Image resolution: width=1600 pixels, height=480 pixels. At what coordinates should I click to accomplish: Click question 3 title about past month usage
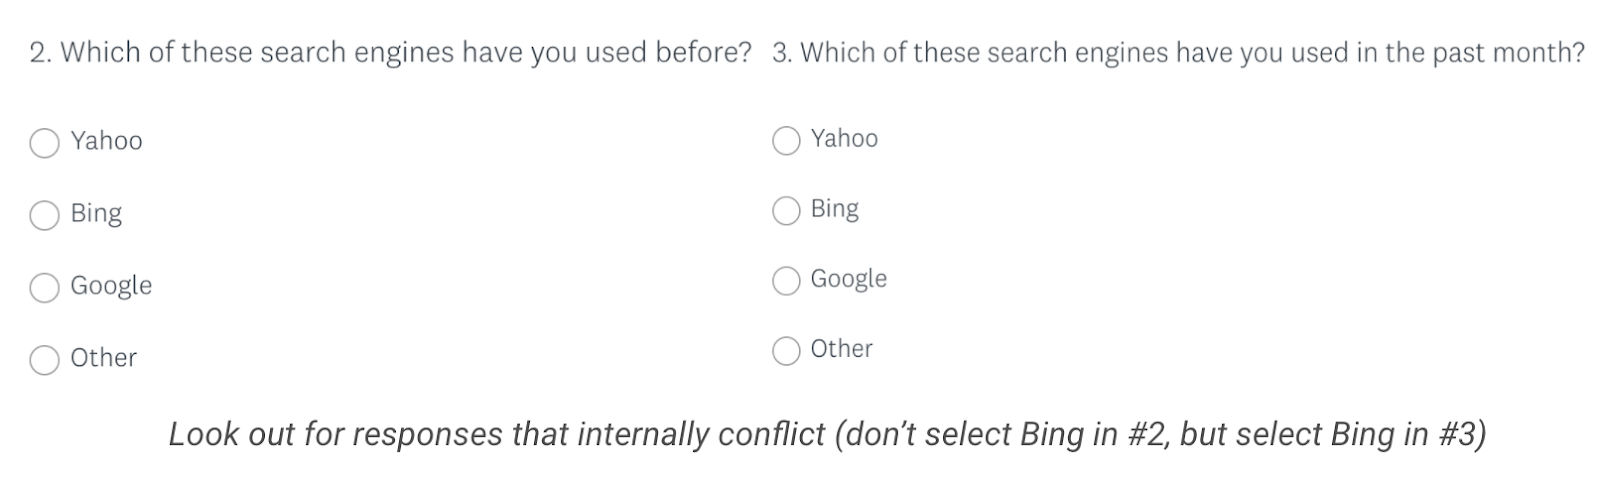[1178, 53]
